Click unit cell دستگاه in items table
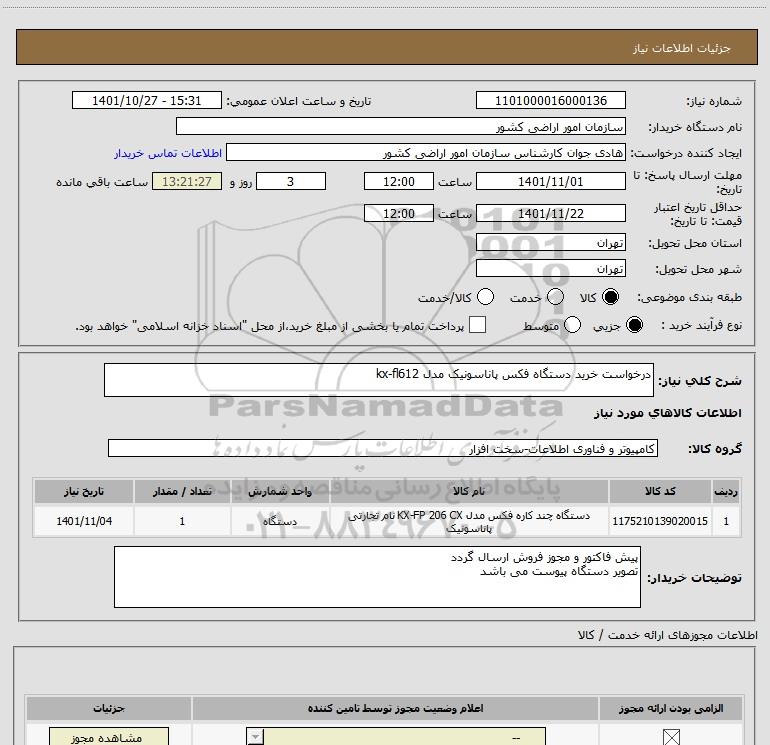The image size is (770, 745). [x=280, y=521]
